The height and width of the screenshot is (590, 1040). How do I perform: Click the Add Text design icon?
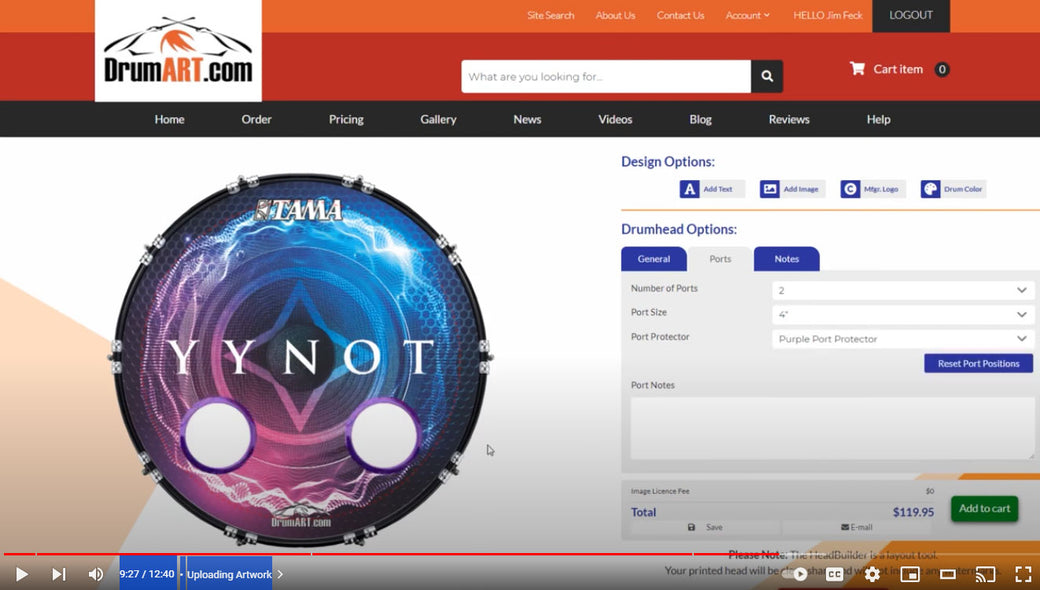(689, 189)
